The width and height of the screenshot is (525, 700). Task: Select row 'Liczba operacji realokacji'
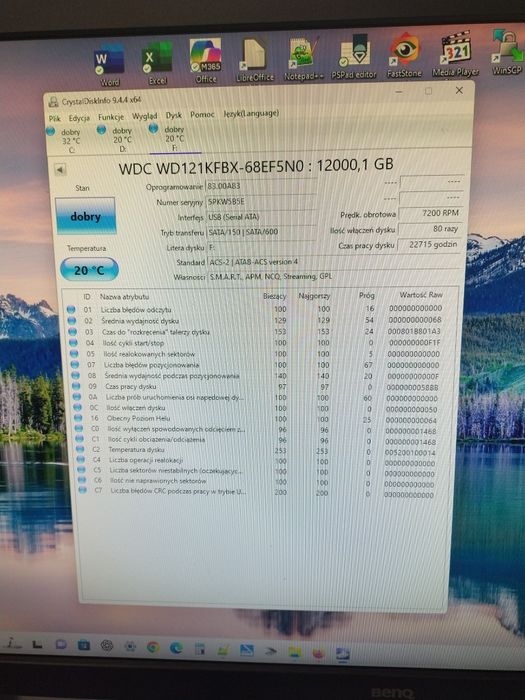(x=260, y=461)
